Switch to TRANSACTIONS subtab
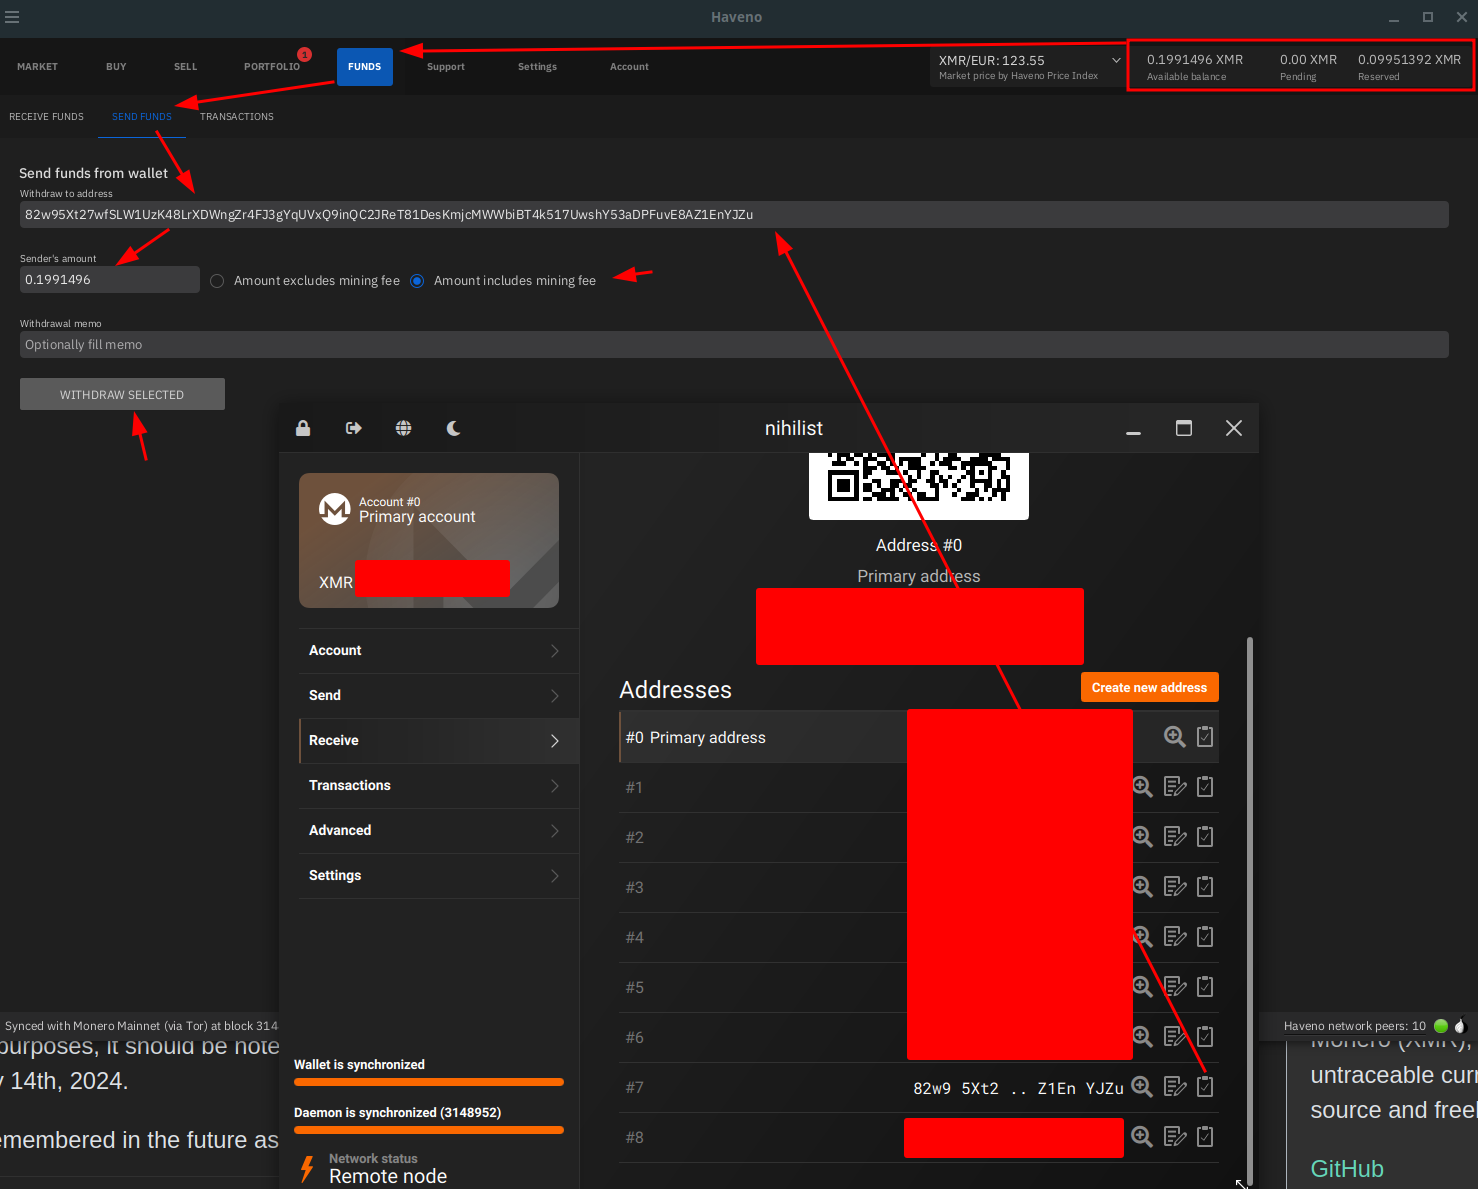This screenshot has height=1189, width=1478. 237,117
